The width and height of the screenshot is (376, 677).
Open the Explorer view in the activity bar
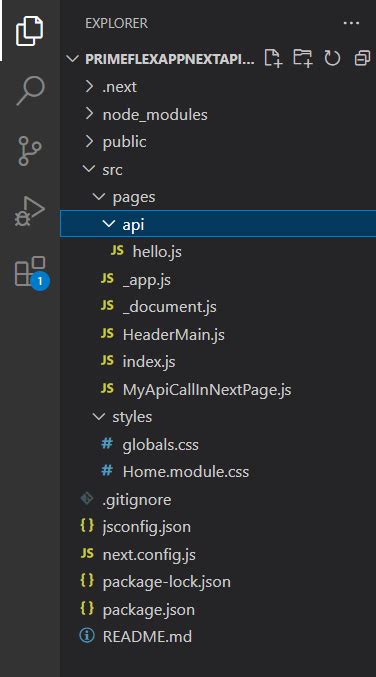click(x=30, y=31)
